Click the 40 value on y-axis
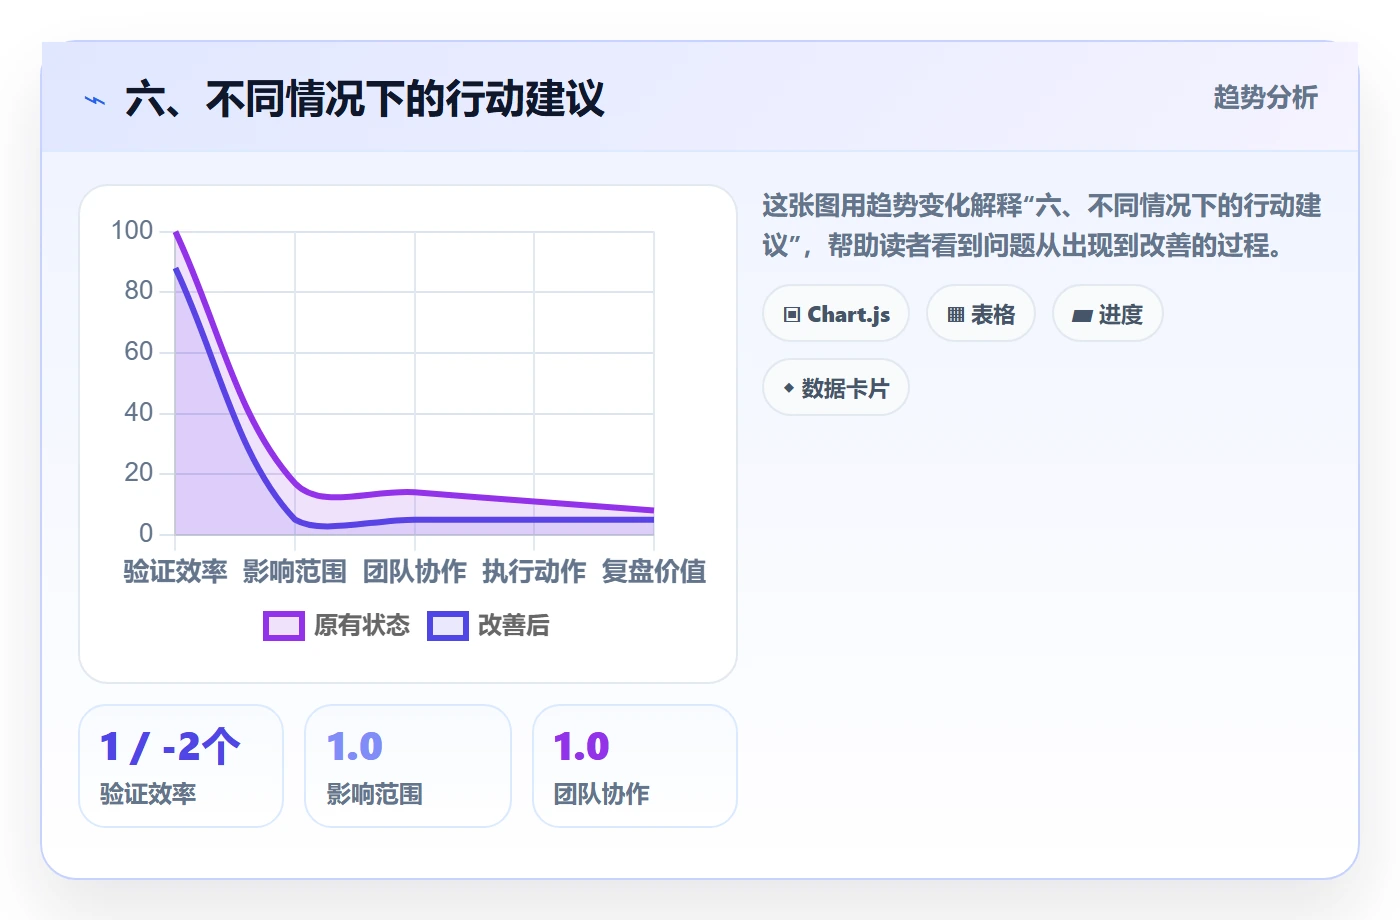 [139, 412]
